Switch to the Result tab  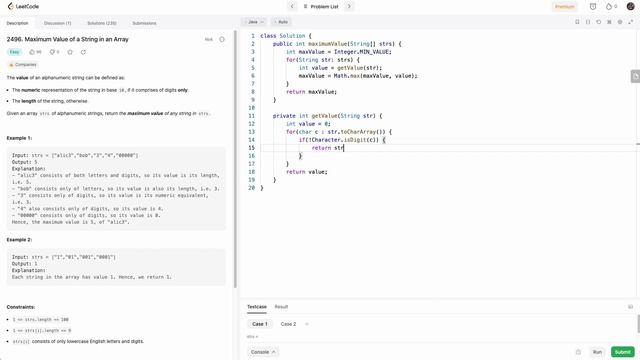281,307
